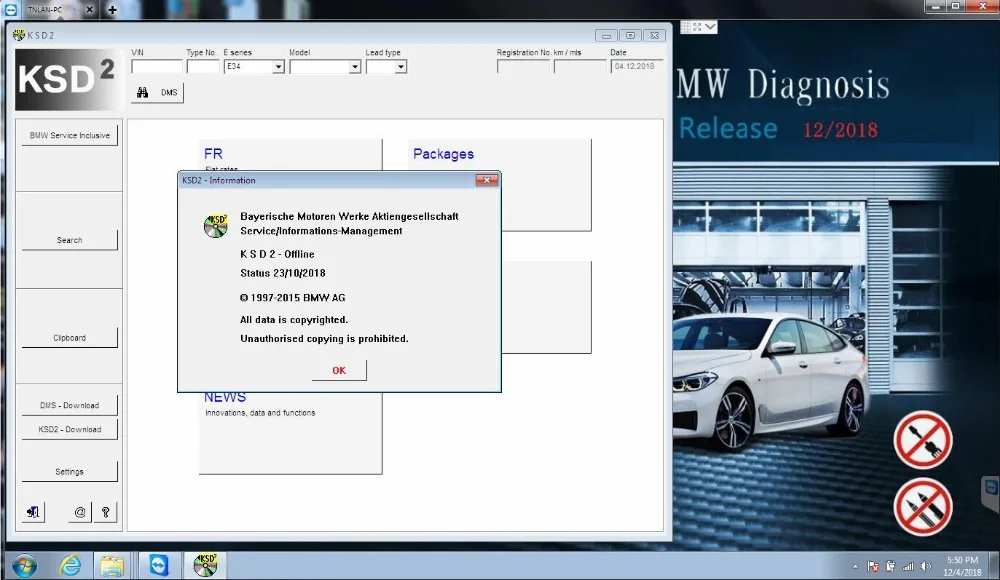Click the TeamViewer side panel tab on the right edge
The width and height of the screenshot is (1000, 580).
point(990,489)
